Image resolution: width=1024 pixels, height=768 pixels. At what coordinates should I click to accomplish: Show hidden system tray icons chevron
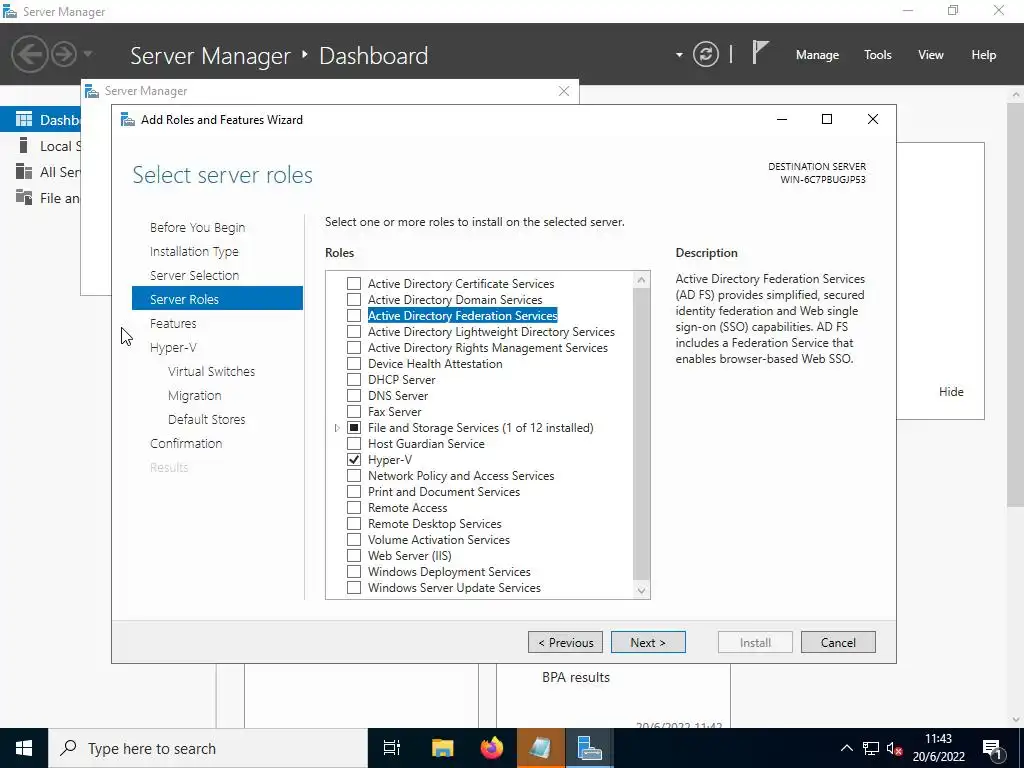[846, 748]
